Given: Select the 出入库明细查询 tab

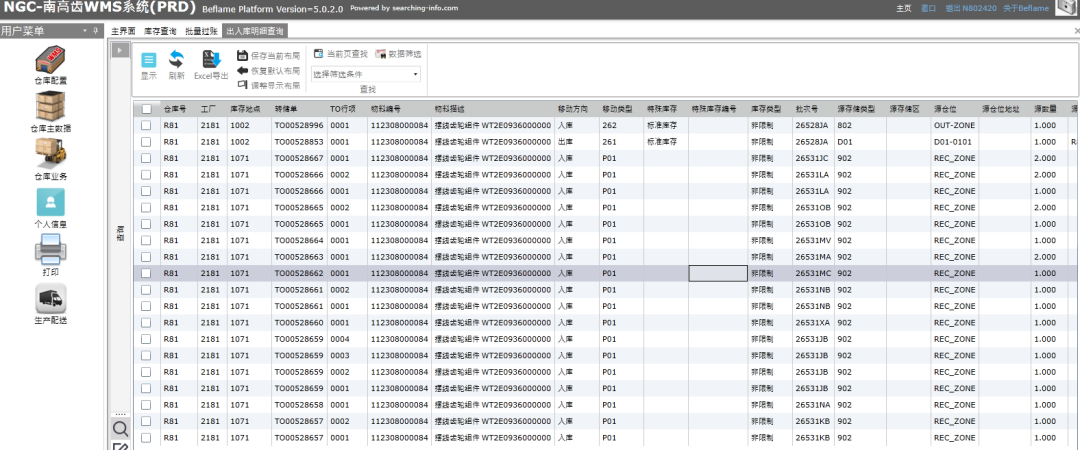Looking at the screenshot, I should (x=256, y=32).
